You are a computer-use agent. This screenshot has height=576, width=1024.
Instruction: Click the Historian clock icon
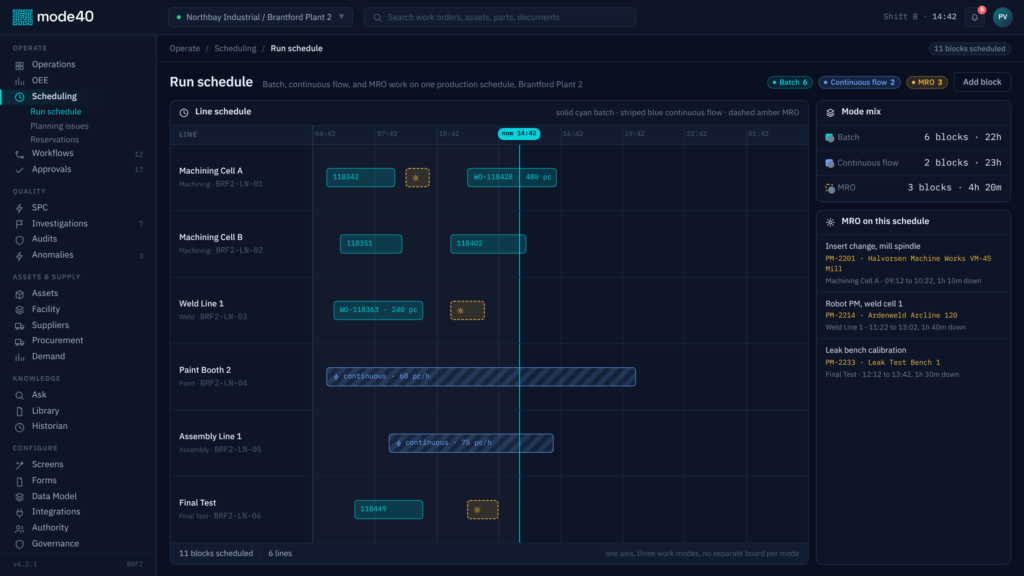pyautogui.click(x=20, y=426)
